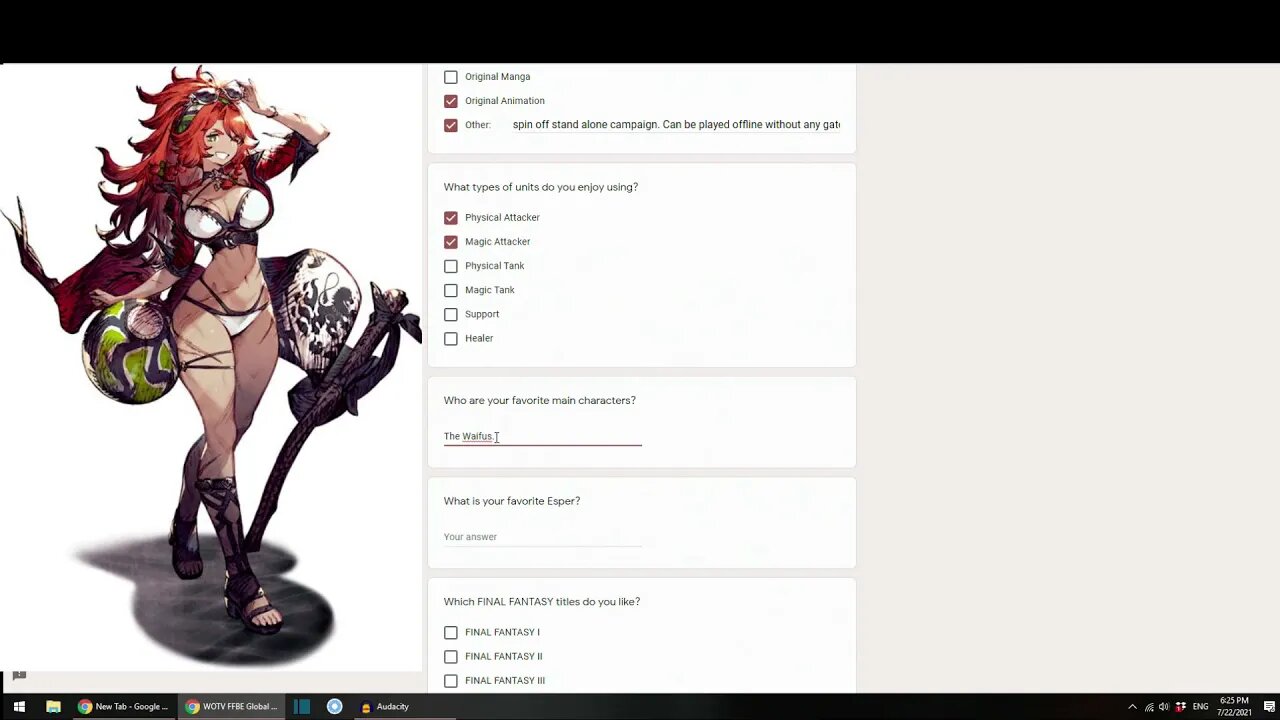Open the notification center icon
Image resolution: width=1280 pixels, height=720 pixels.
coord(1268,707)
